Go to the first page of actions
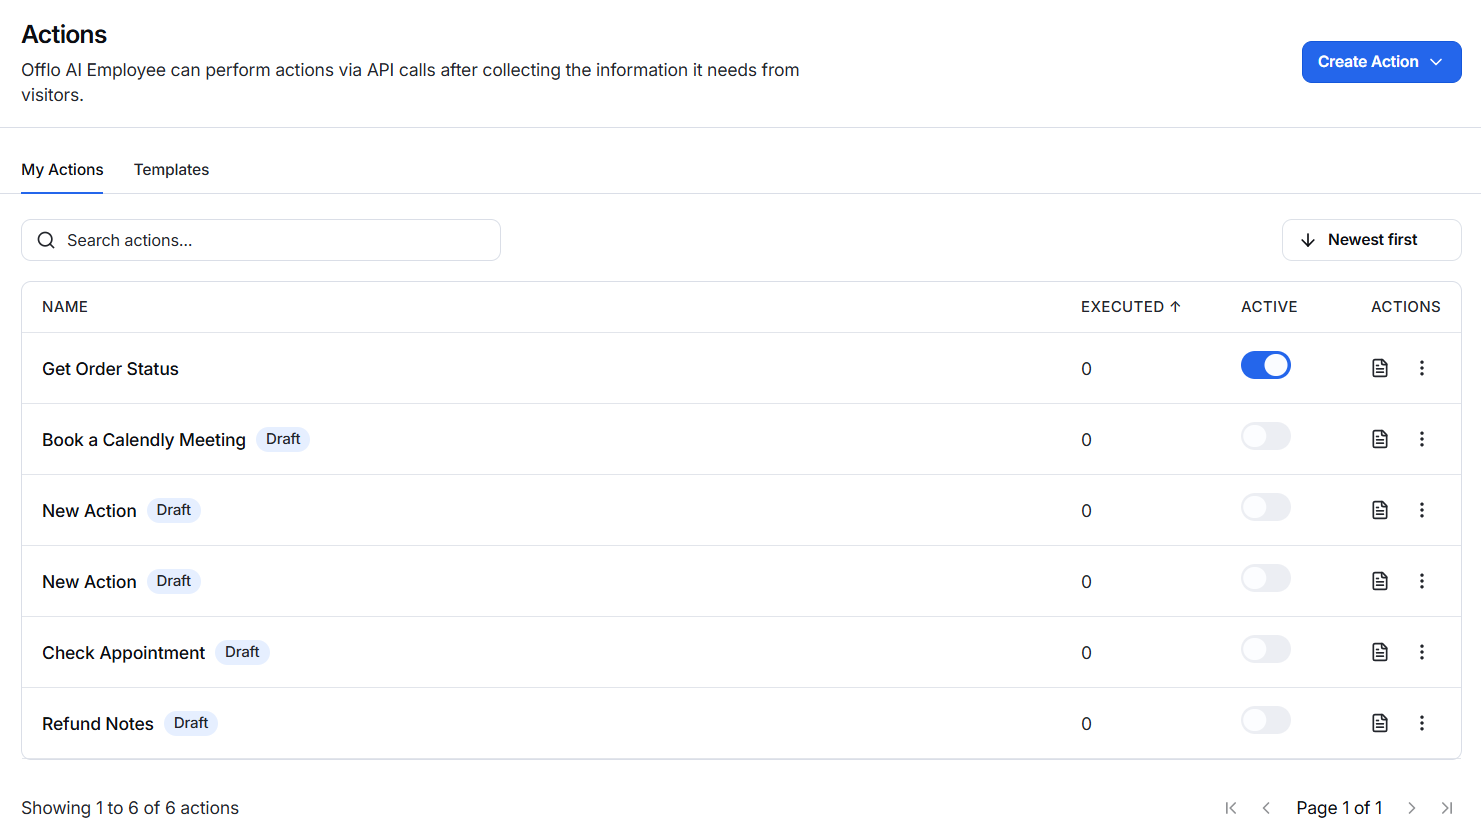Image resolution: width=1481 pixels, height=833 pixels. pyautogui.click(x=1231, y=808)
